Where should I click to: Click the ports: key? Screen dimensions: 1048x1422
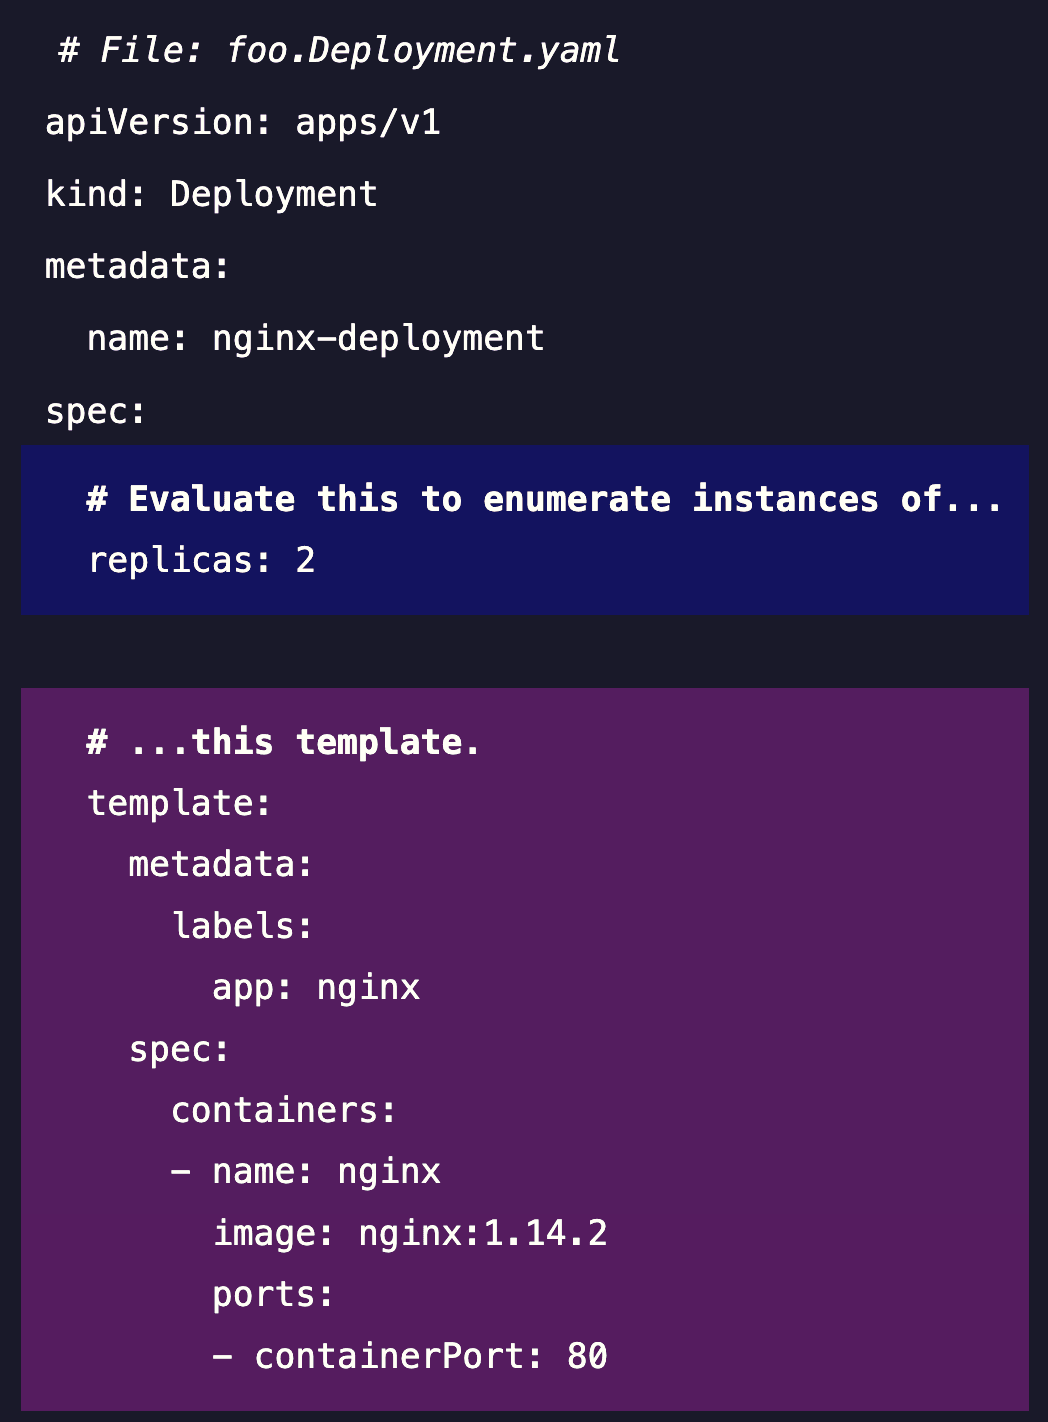point(274,1294)
